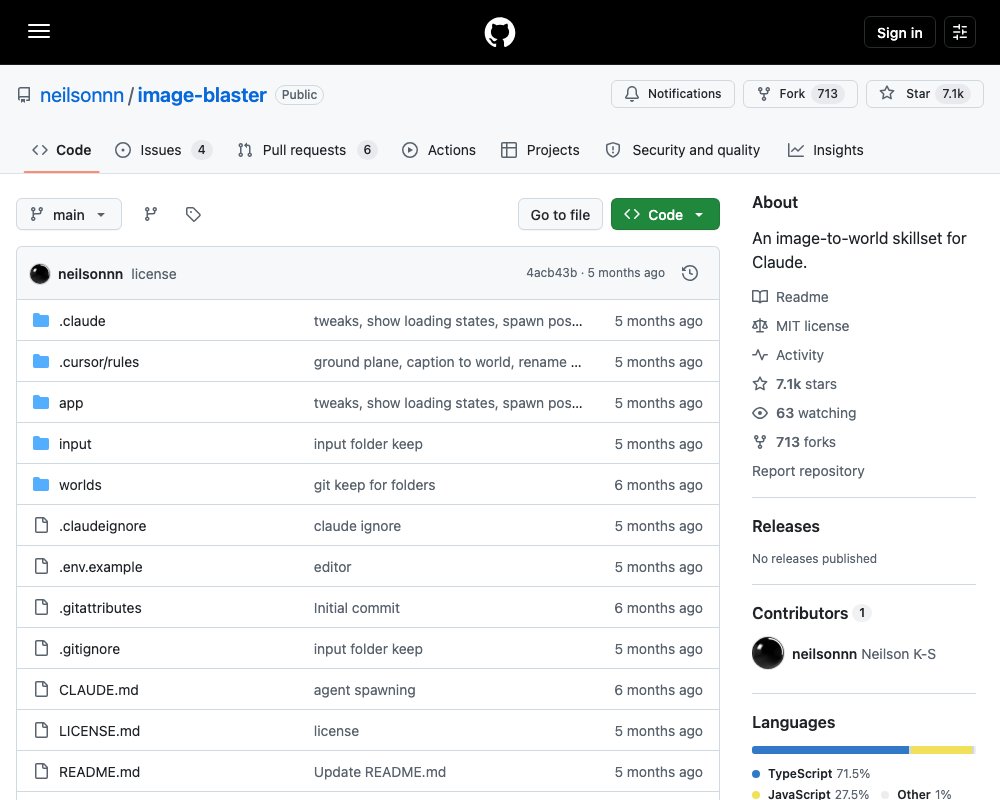The image size is (1000, 800).
Task: Expand the green Code dropdown
Action: coord(665,214)
